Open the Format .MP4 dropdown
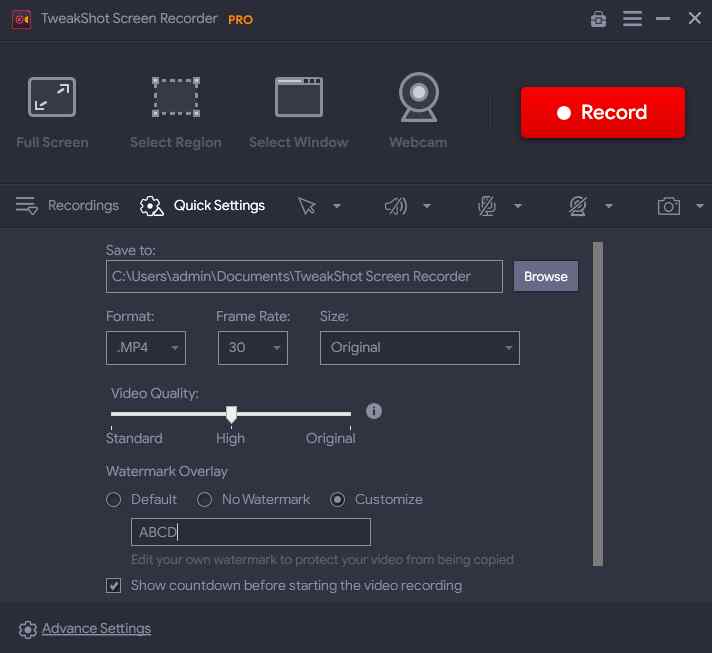The width and height of the screenshot is (712, 653). pyautogui.click(x=146, y=348)
